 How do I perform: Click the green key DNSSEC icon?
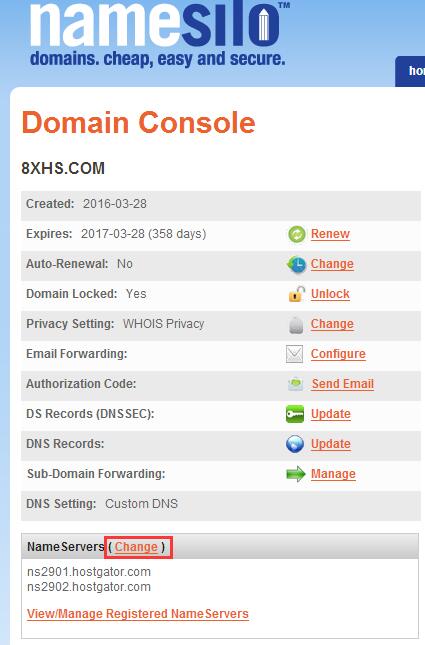point(295,414)
